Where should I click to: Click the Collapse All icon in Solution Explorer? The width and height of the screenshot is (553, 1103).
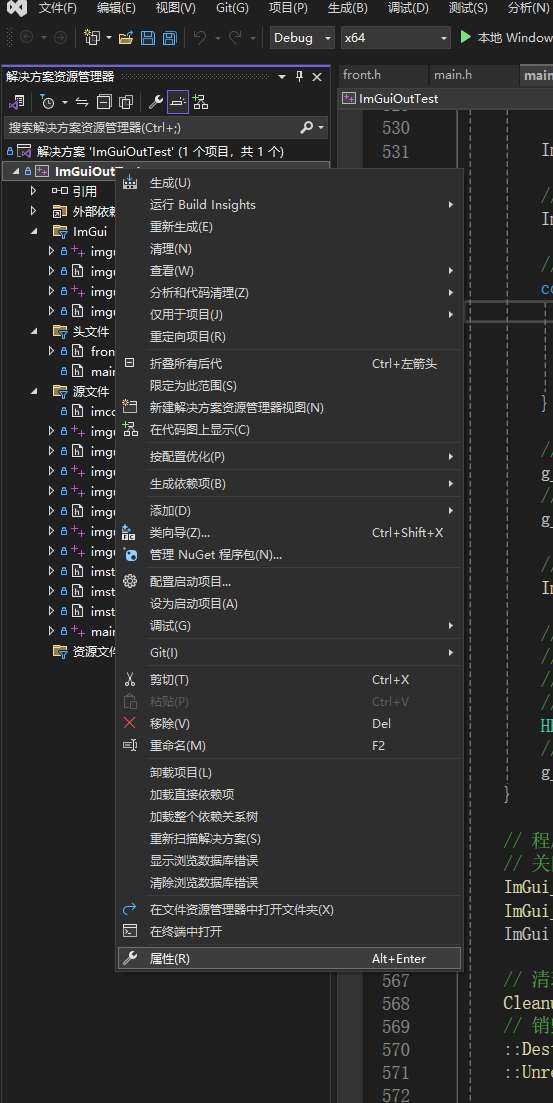click(x=104, y=103)
